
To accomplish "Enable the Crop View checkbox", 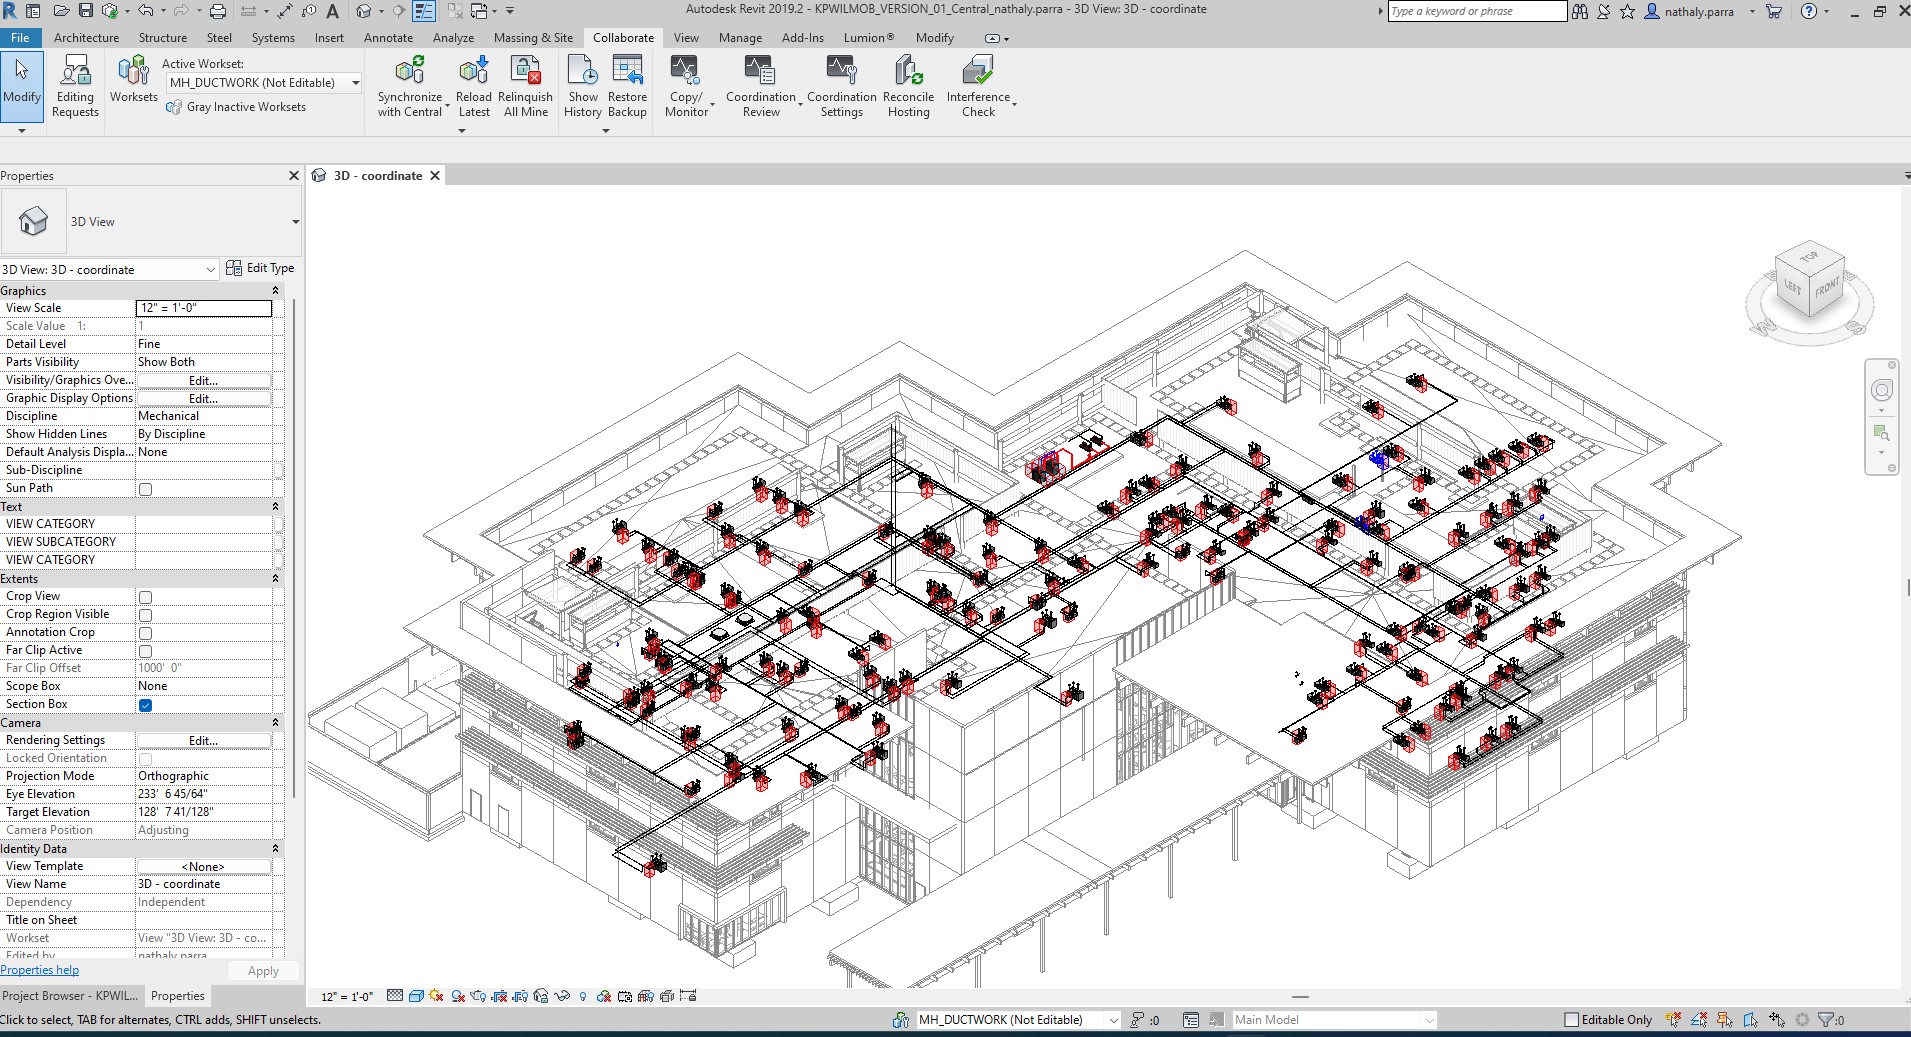I will coord(146,597).
